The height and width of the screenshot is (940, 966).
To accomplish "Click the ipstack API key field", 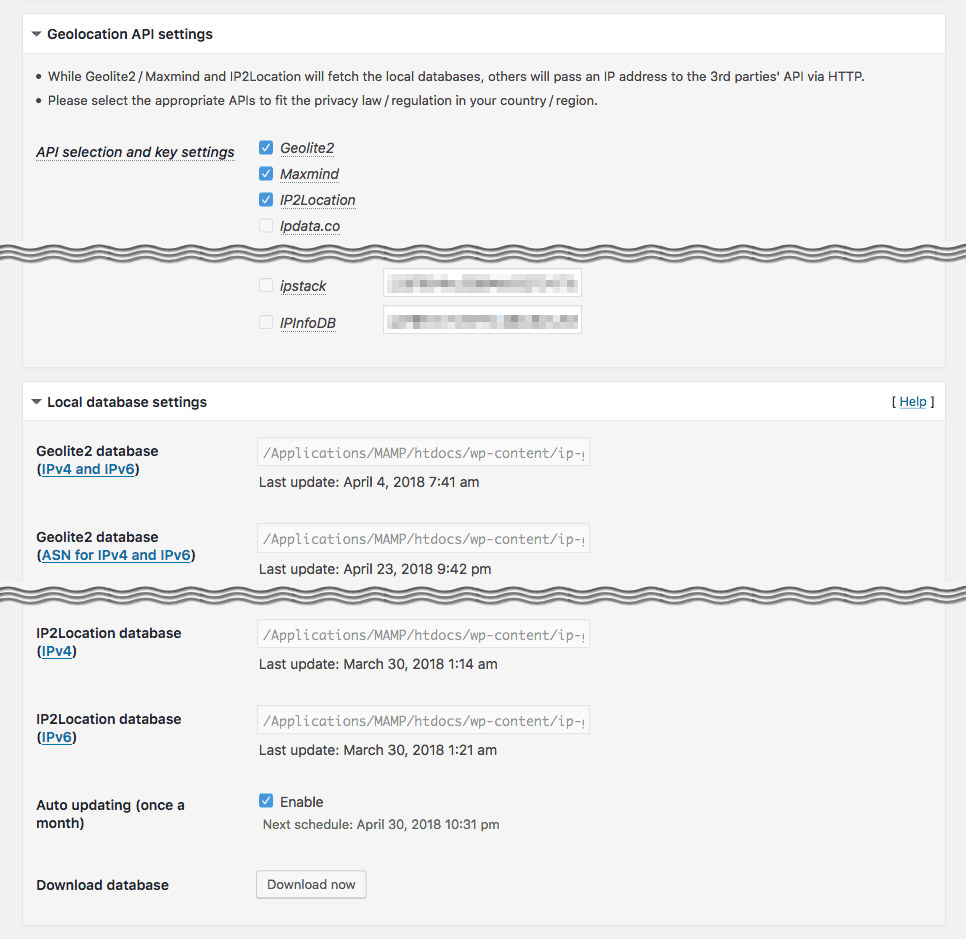I will point(482,284).
